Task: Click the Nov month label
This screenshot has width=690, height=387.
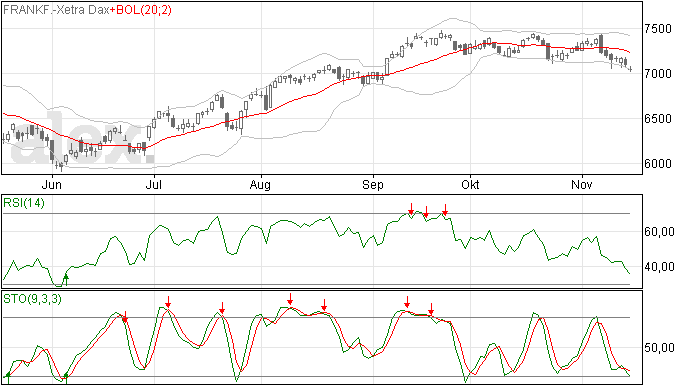Action: [582, 185]
